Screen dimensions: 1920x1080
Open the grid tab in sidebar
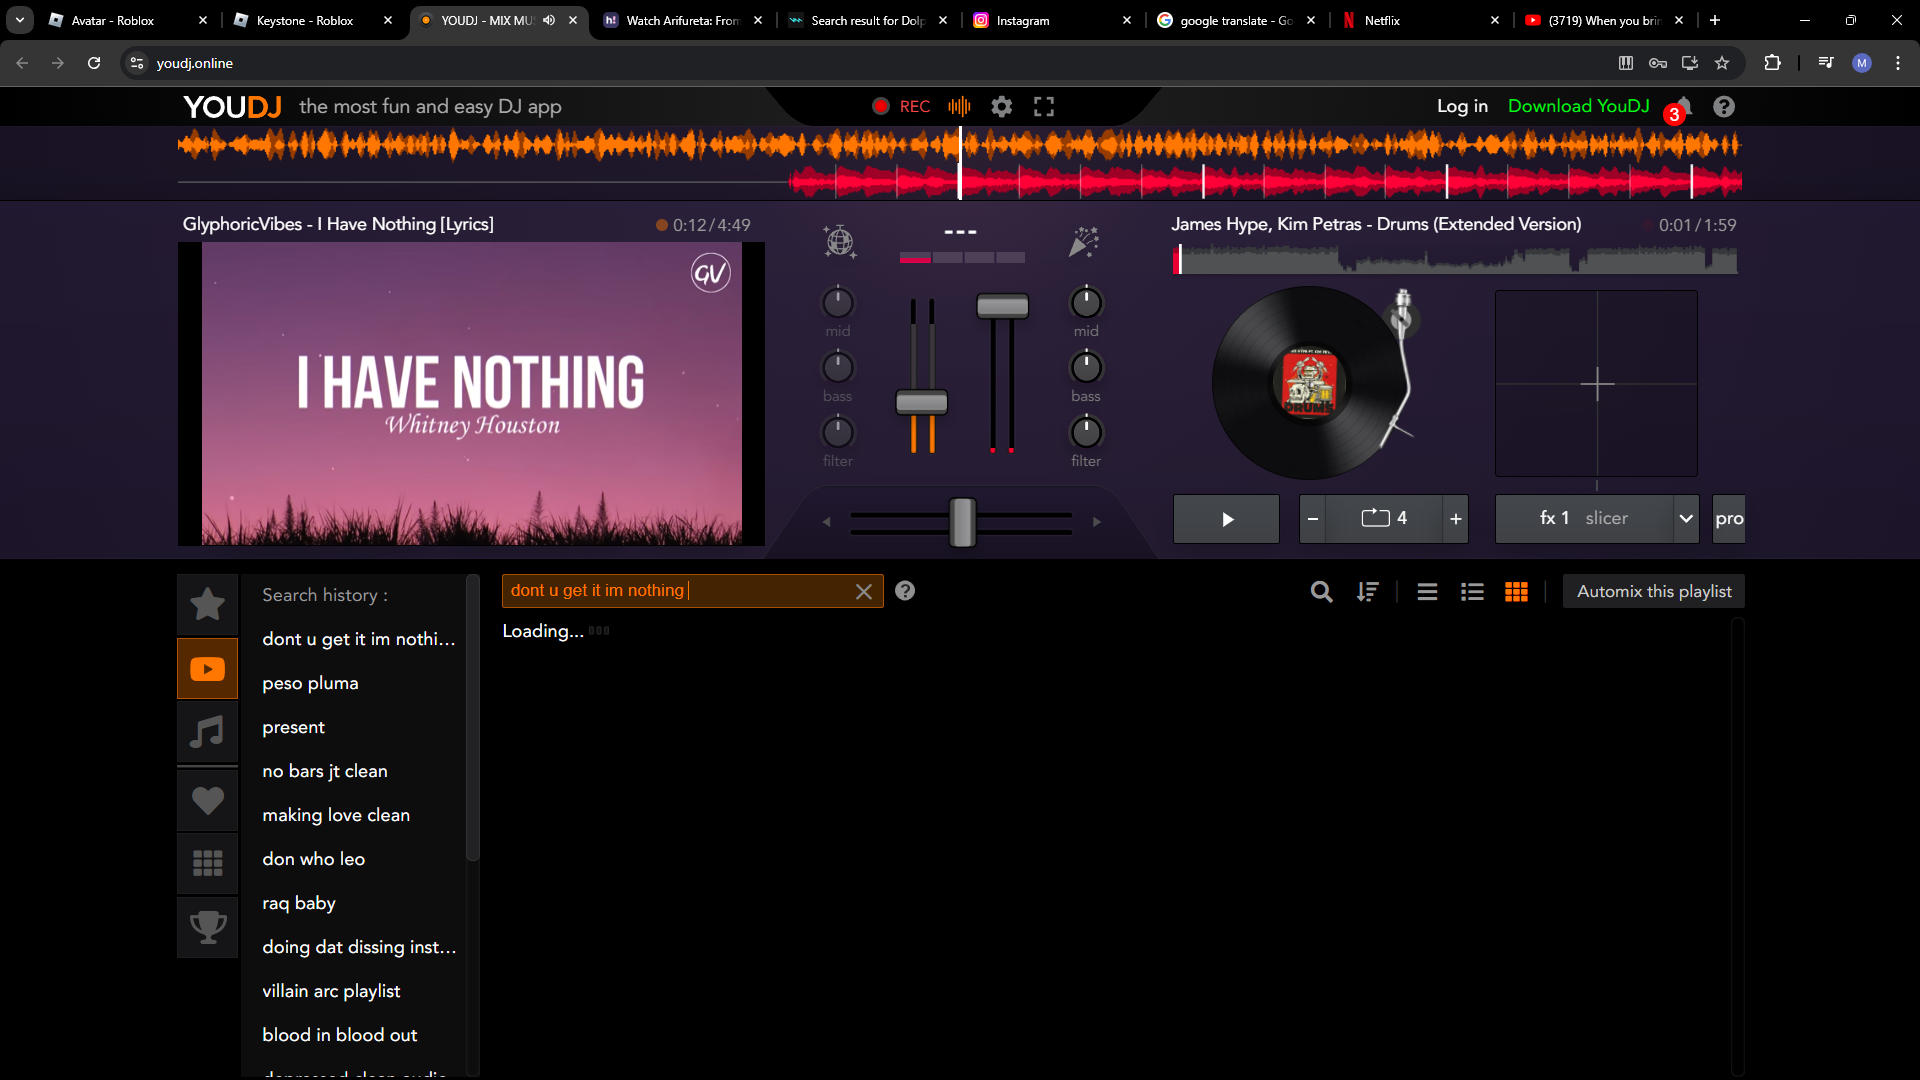208,863
